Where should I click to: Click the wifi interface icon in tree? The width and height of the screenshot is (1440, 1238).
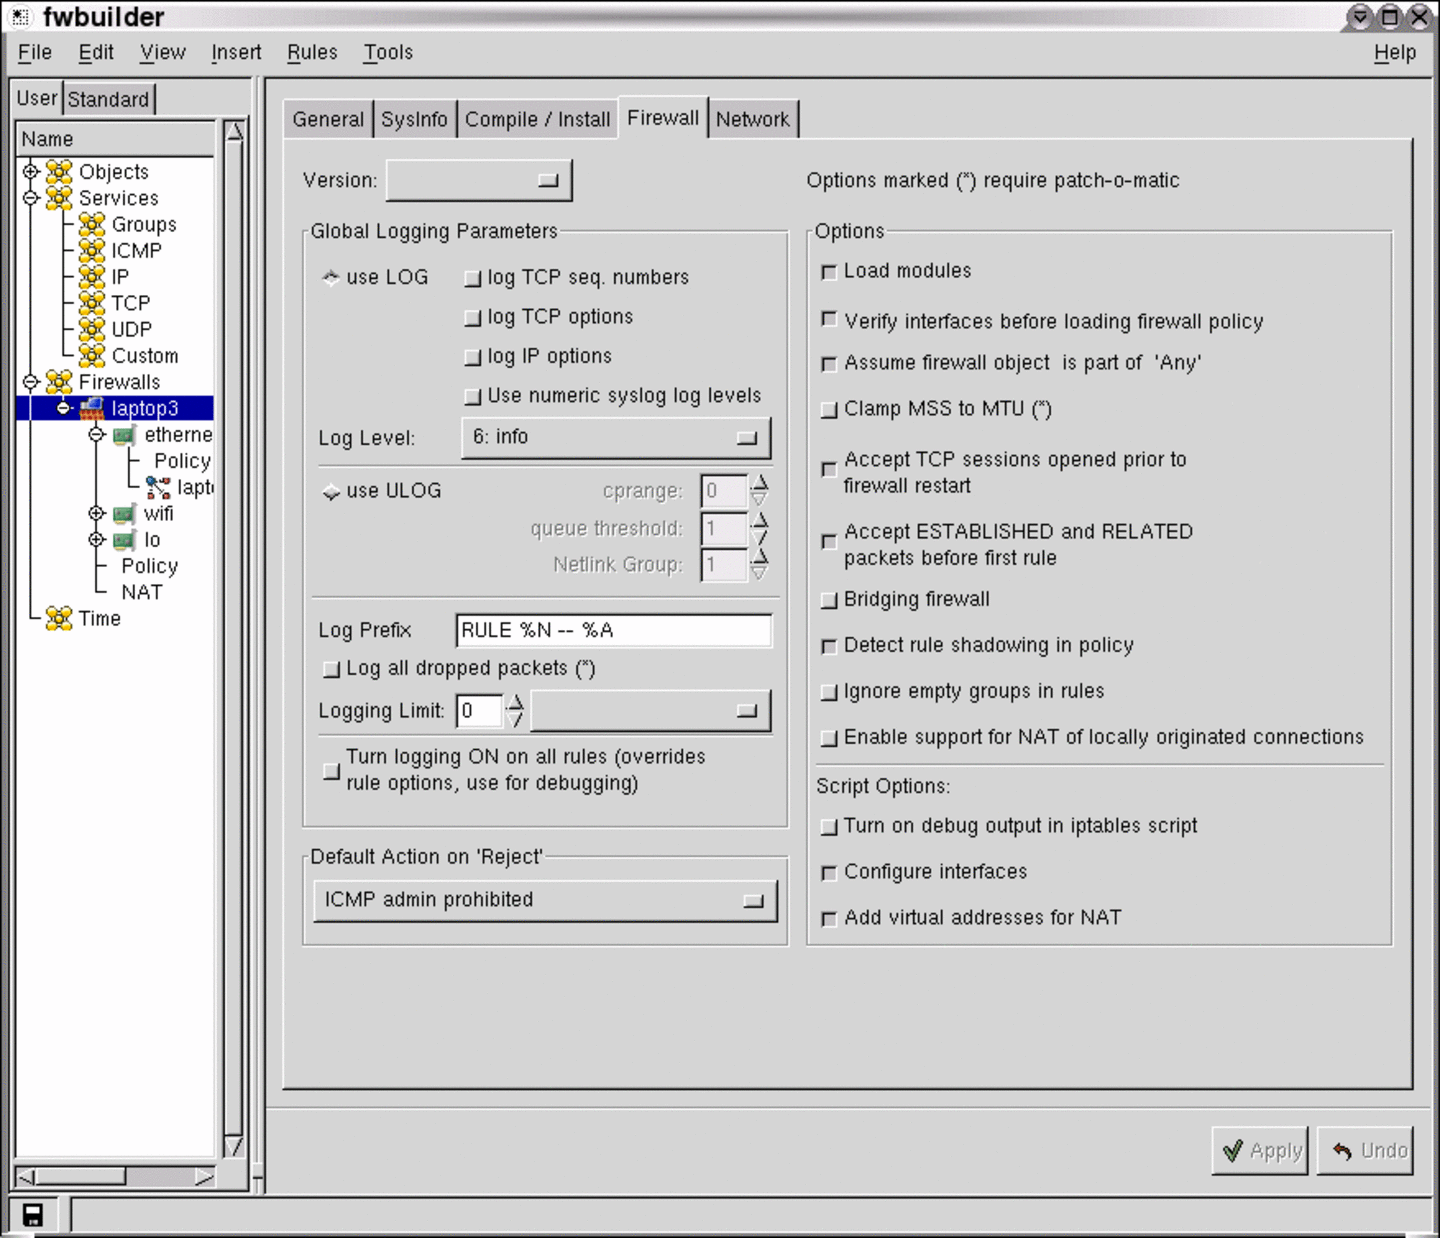pos(124,514)
